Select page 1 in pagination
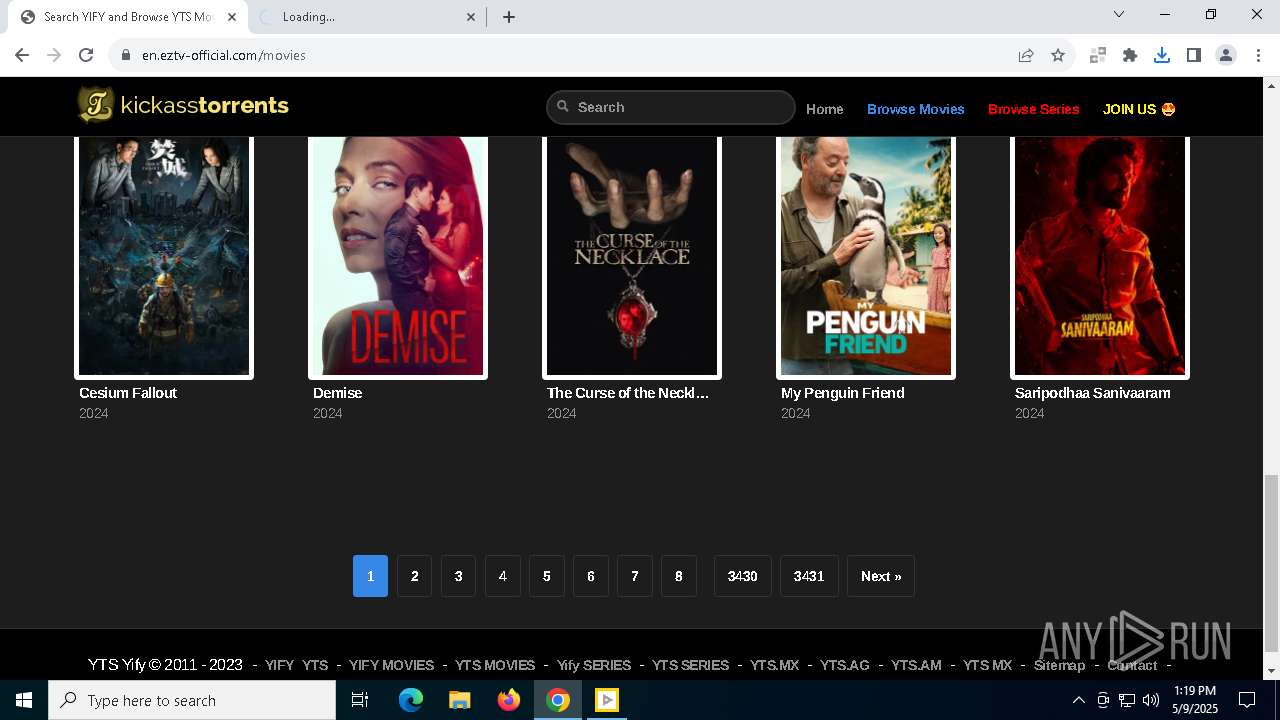 point(370,576)
